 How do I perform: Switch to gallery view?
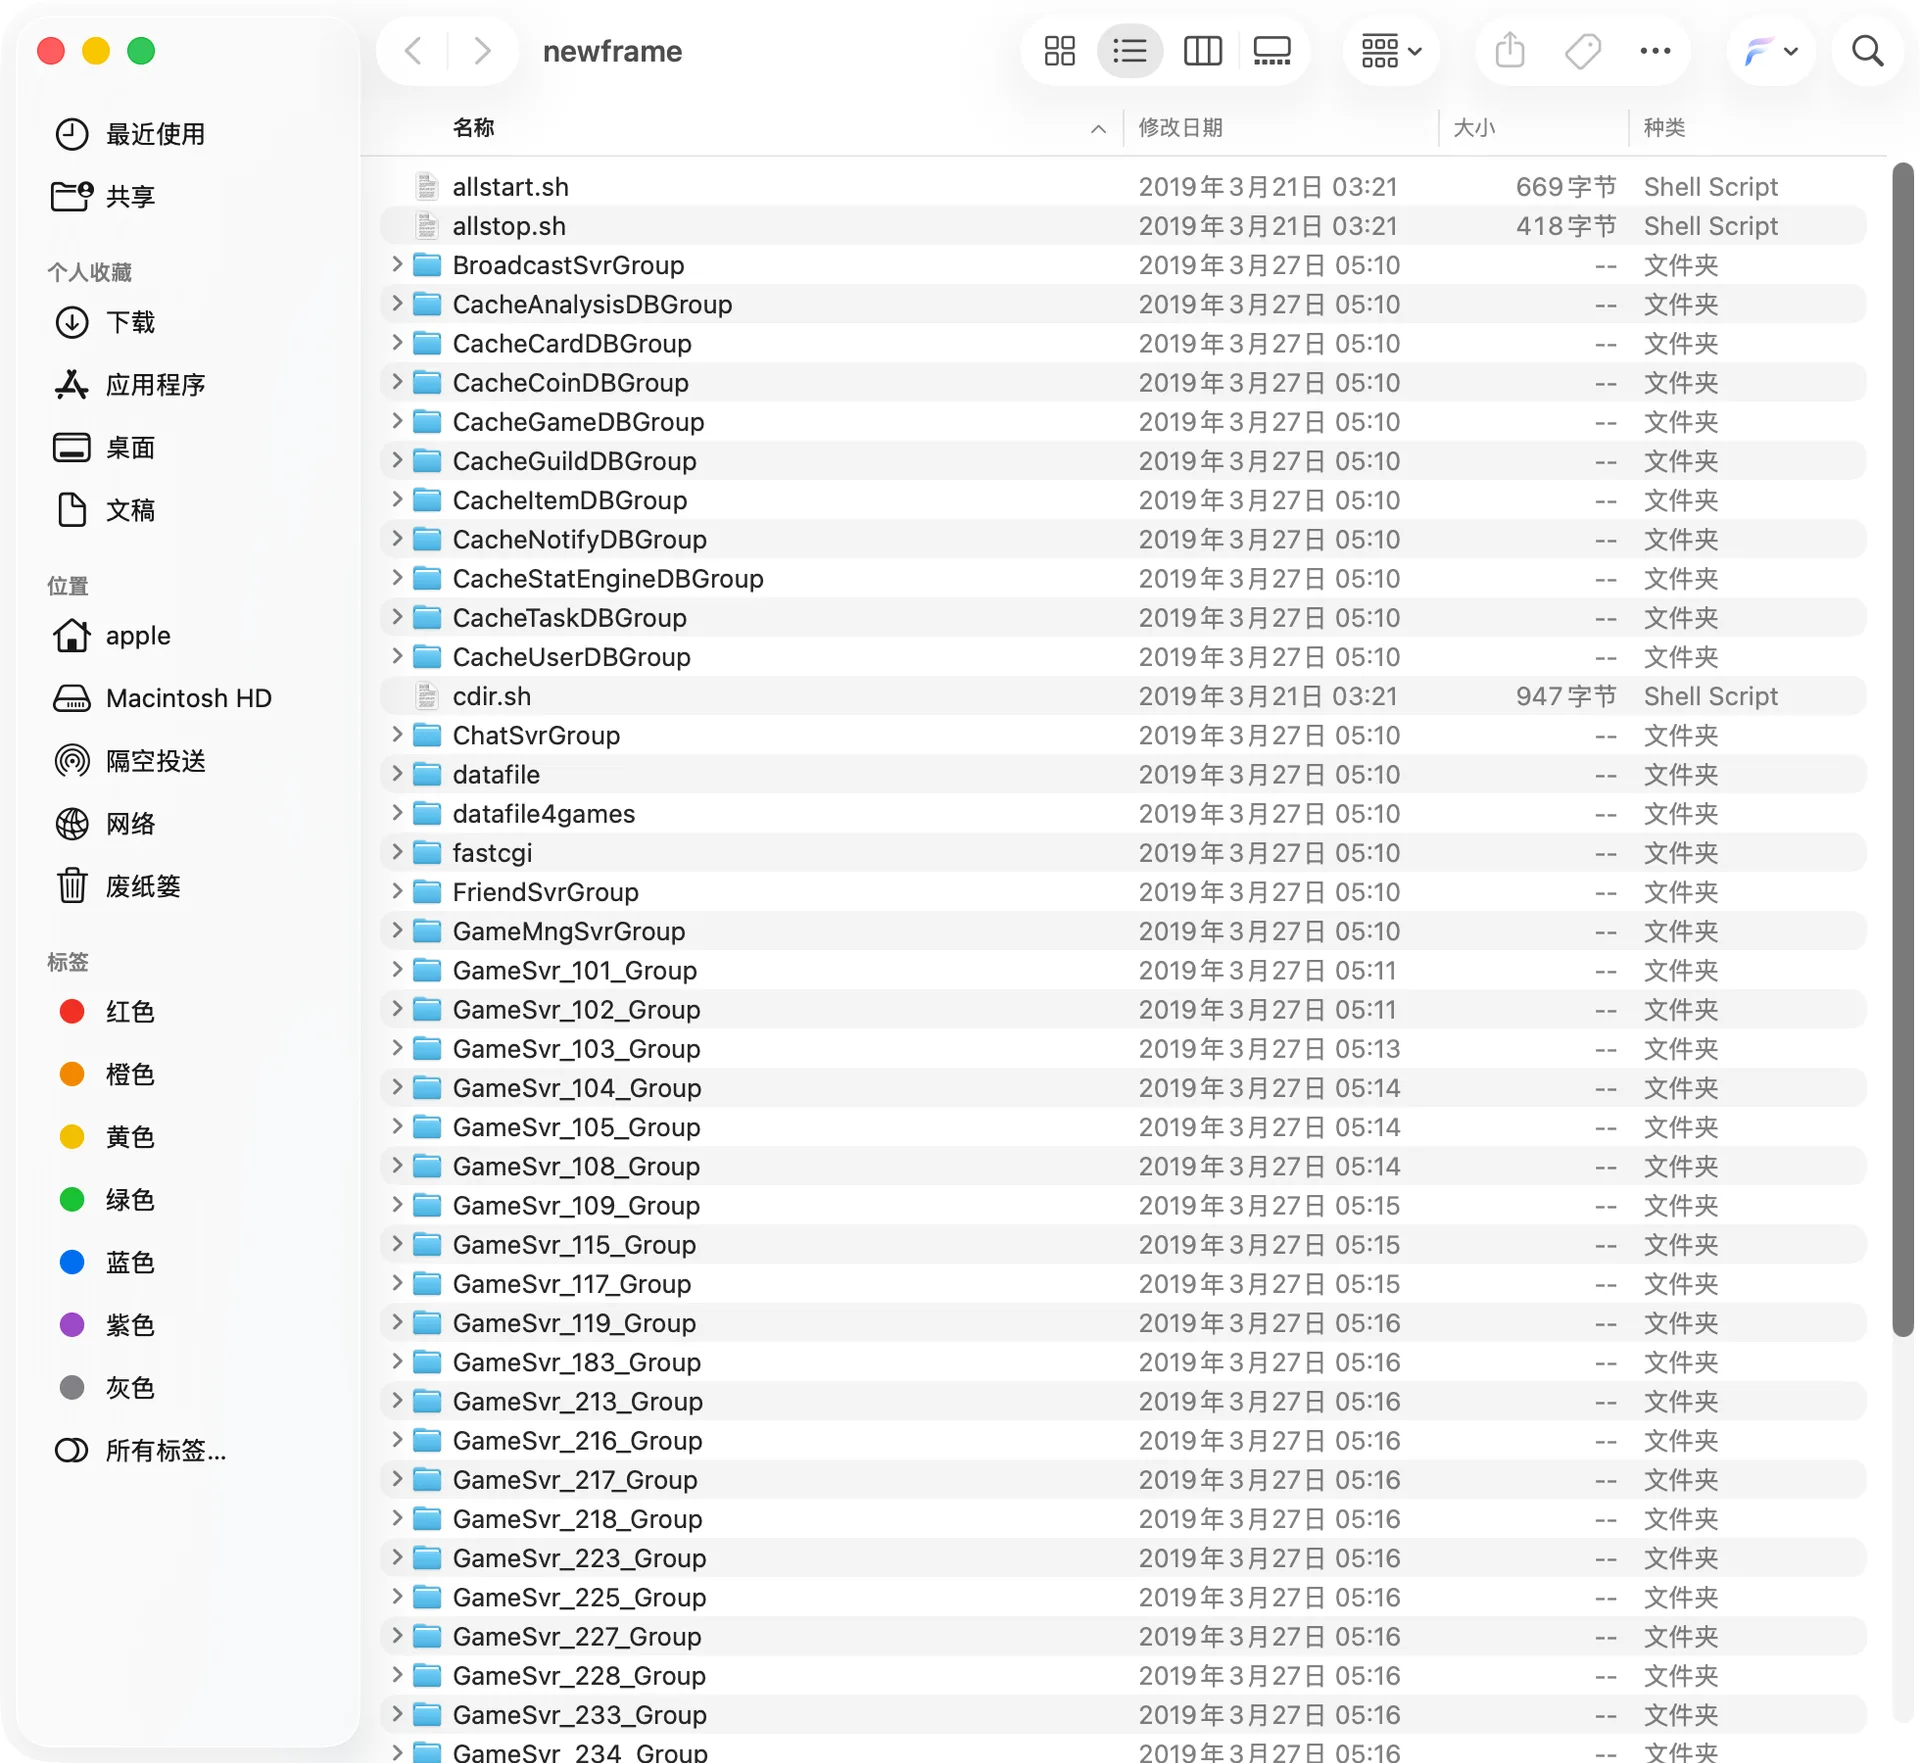pyautogui.click(x=1272, y=51)
